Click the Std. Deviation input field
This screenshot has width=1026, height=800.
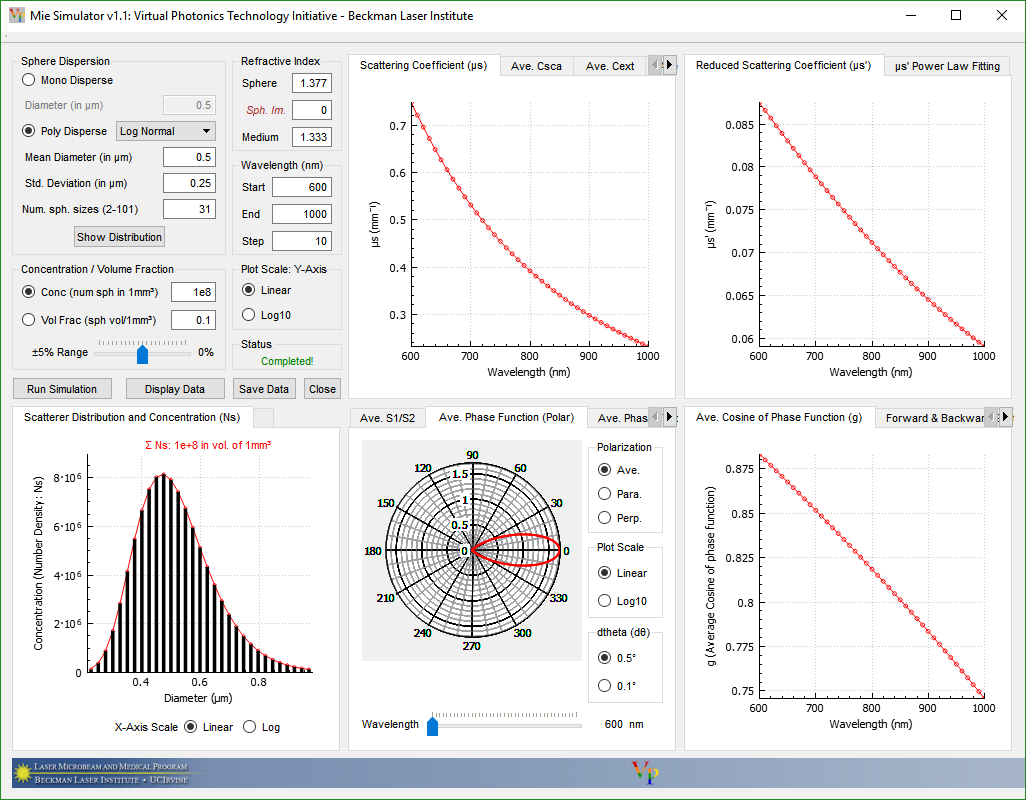189,183
